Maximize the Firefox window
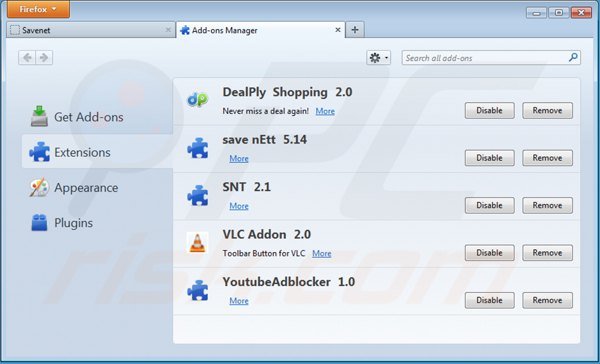This screenshot has height=364, width=600. tap(559, 13)
